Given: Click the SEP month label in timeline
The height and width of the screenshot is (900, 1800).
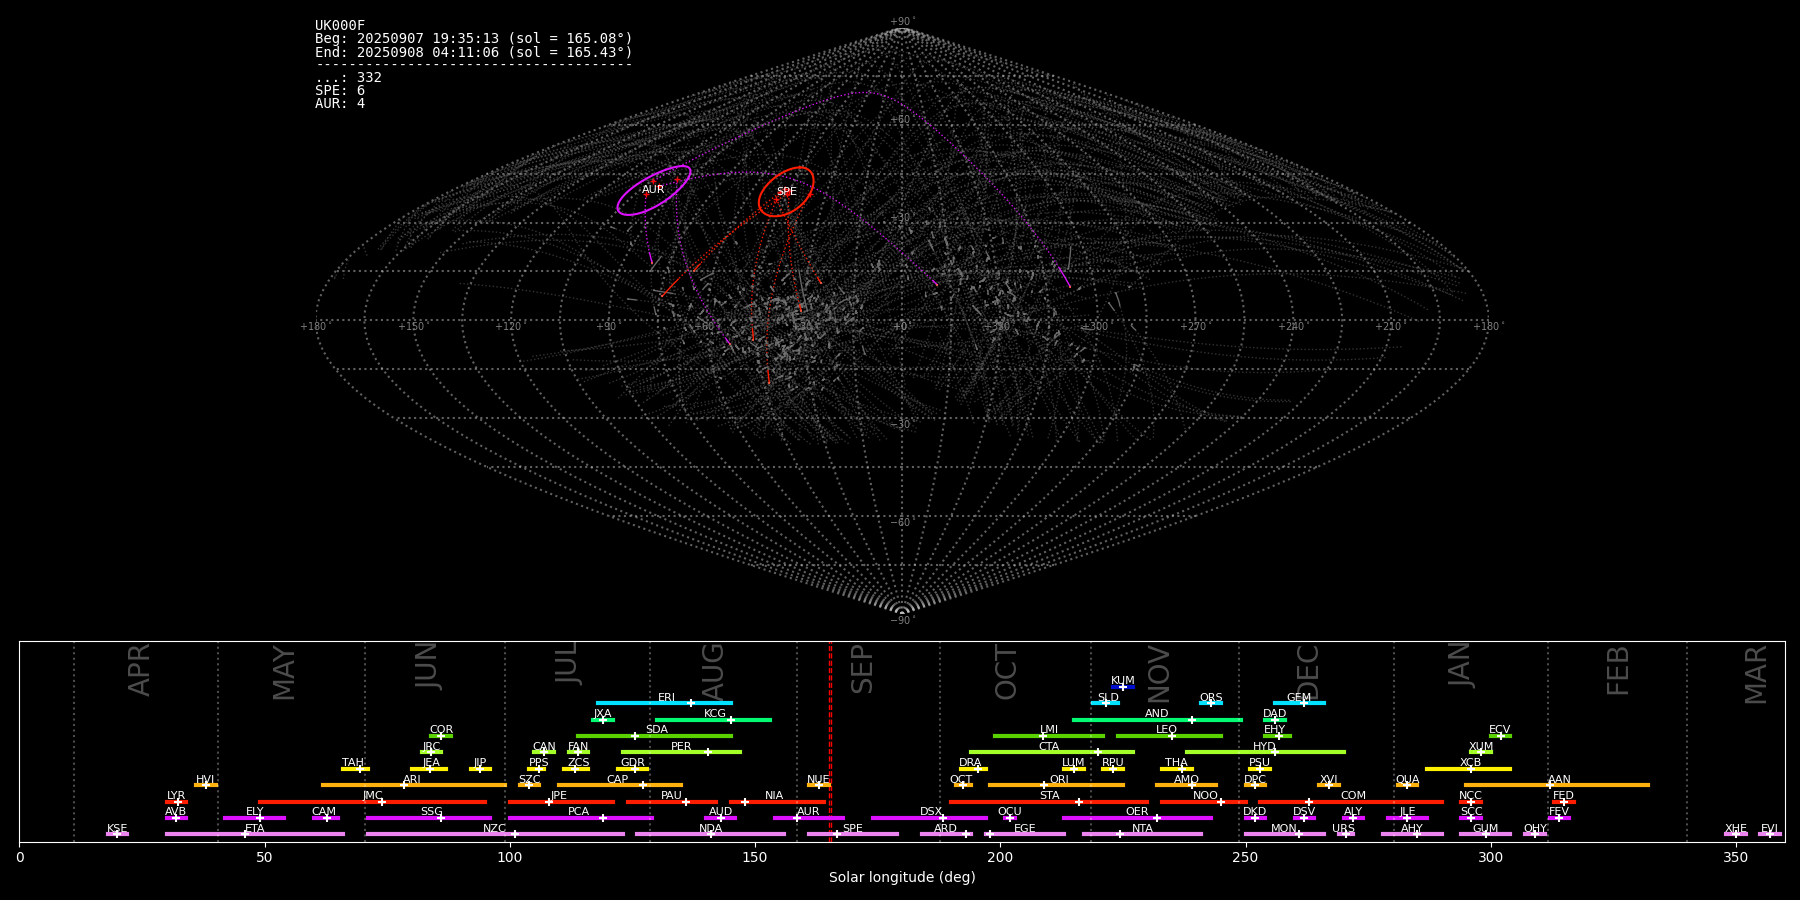Looking at the screenshot, I should (862, 669).
